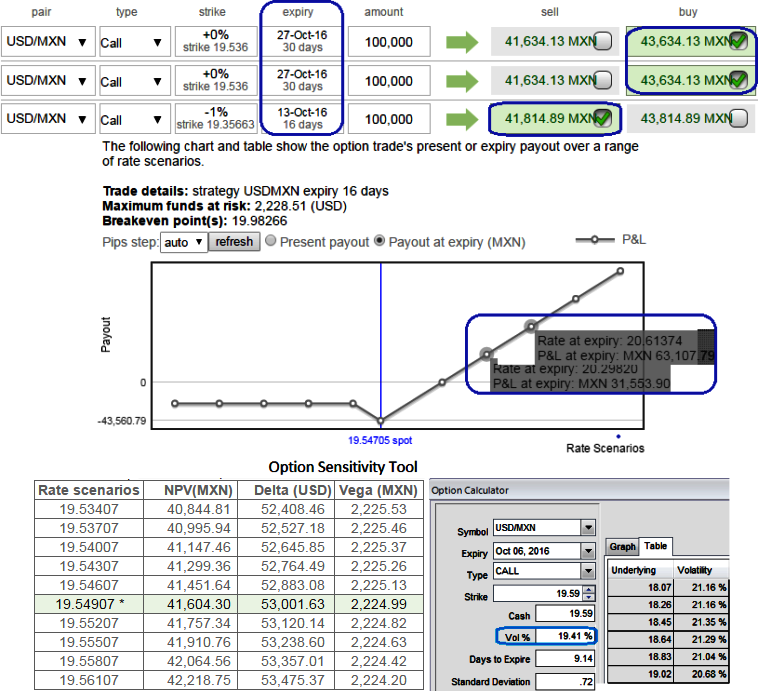Expand the Symbol USD/MXN dropdown in Option Calculator
758x691 pixels.
pyautogui.click(x=588, y=529)
